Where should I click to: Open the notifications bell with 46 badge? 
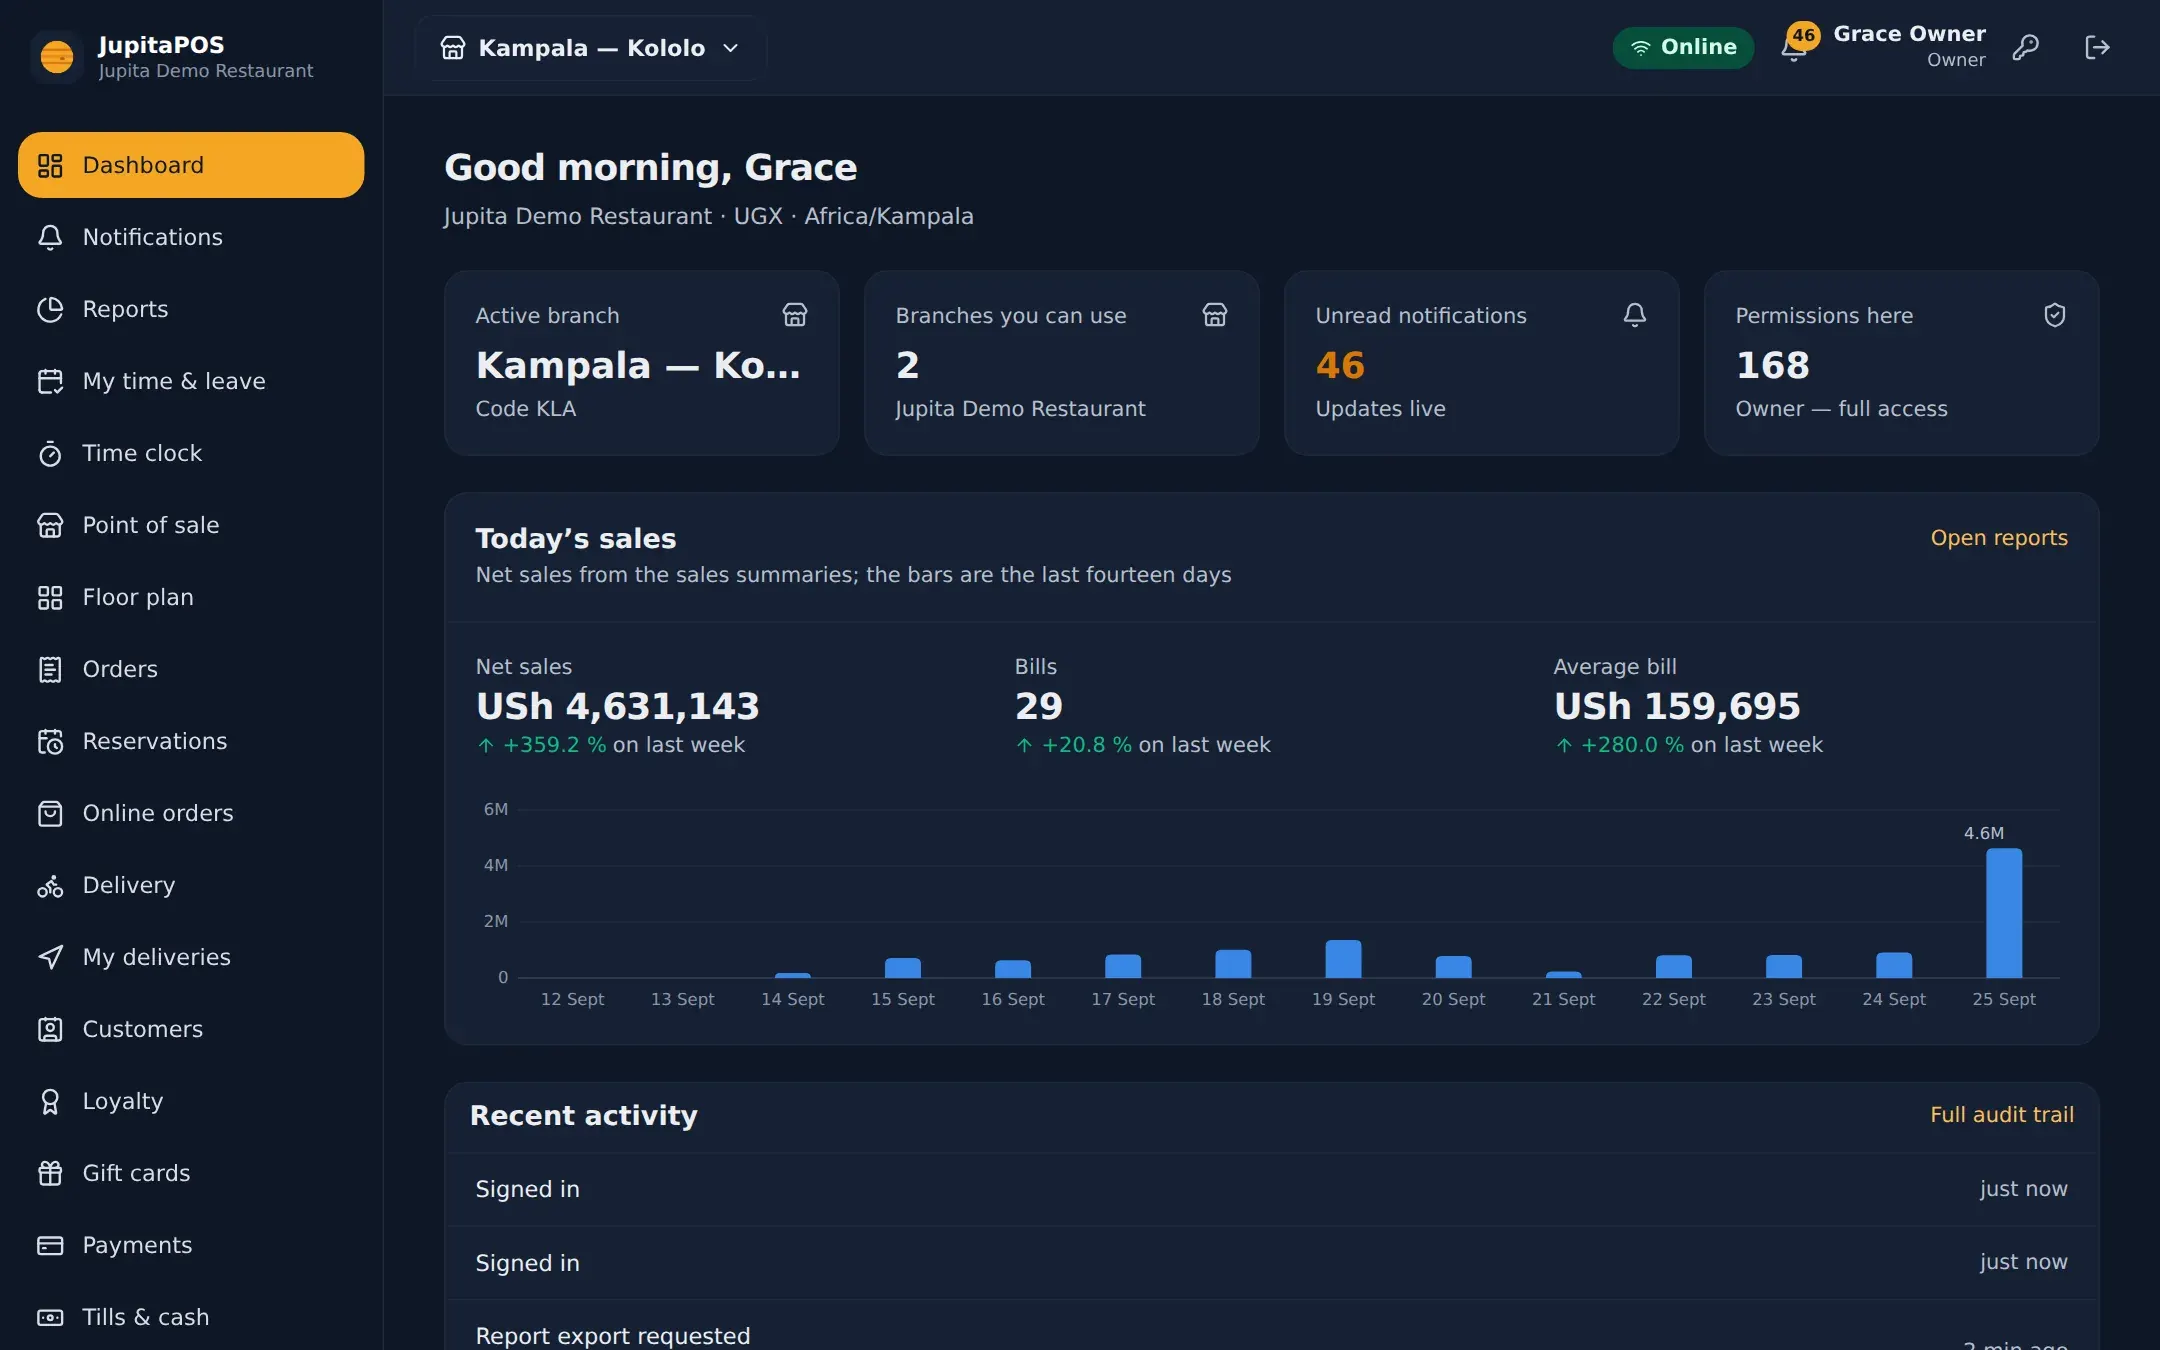coord(1797,44)
